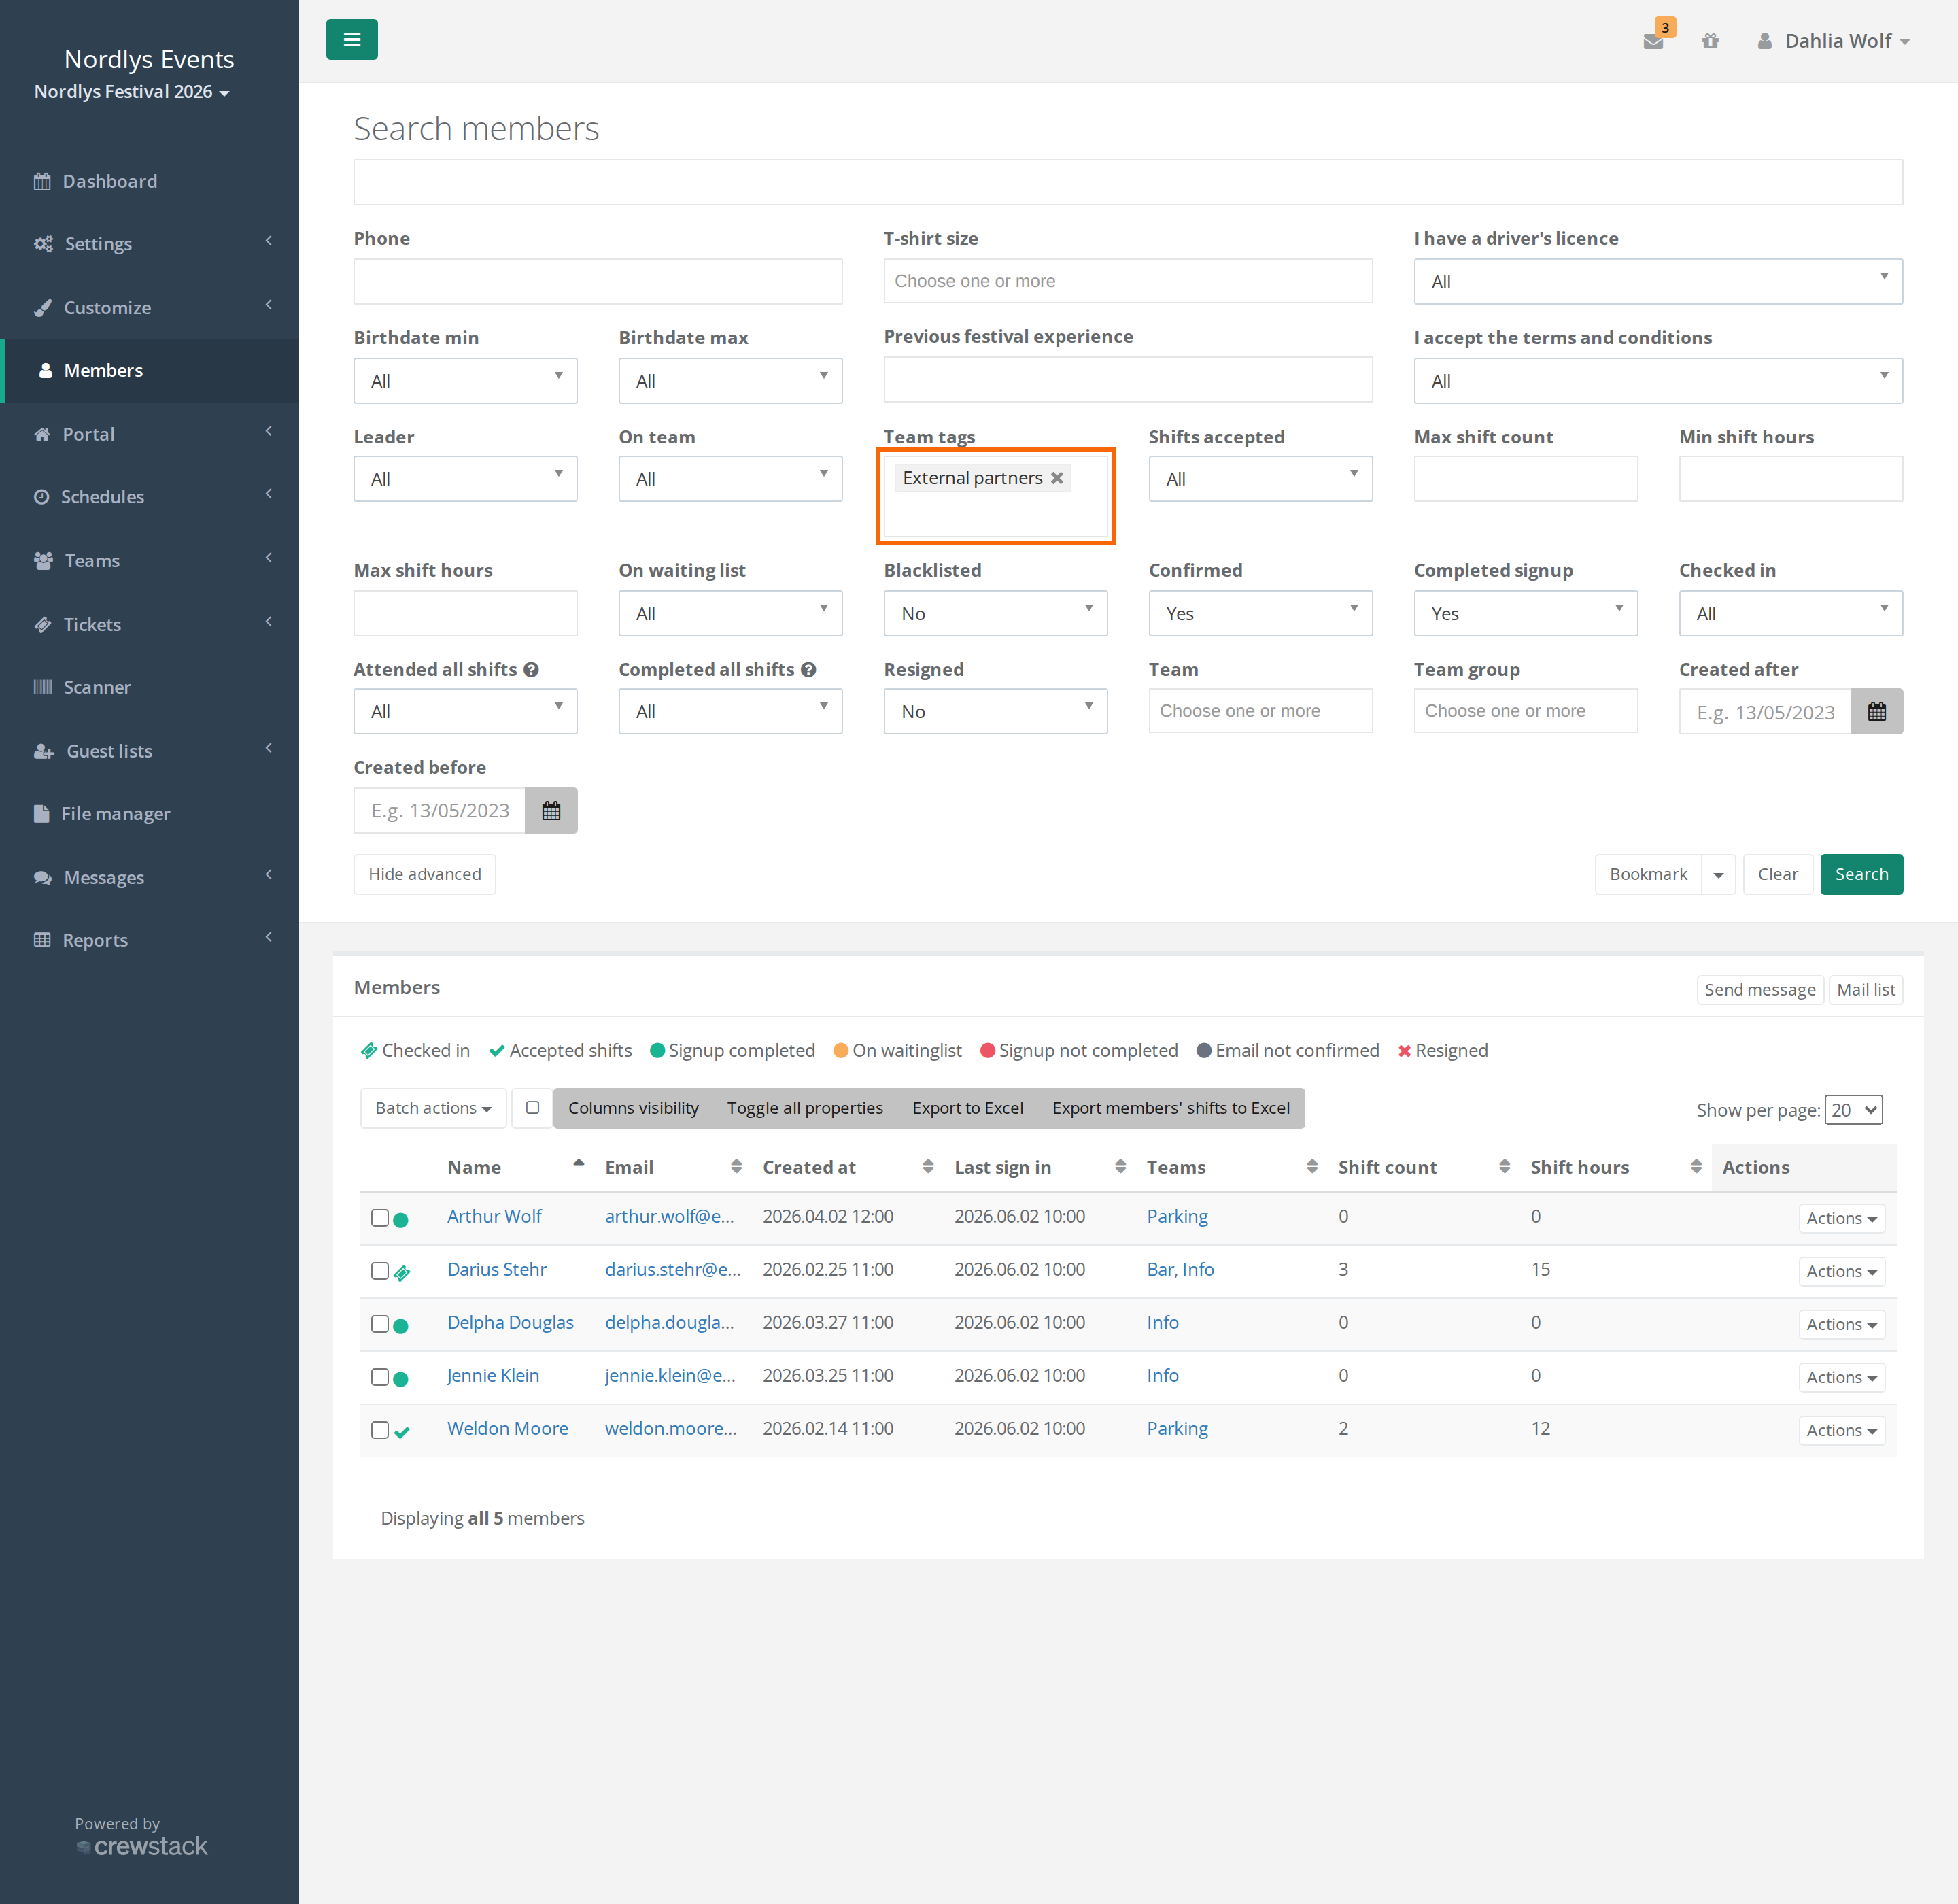Open the Confirmed dropdown

coord(1260,613)
